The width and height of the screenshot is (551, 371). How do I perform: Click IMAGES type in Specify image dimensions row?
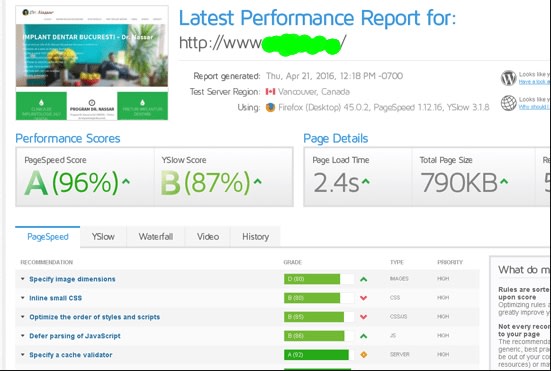(399, 279)
